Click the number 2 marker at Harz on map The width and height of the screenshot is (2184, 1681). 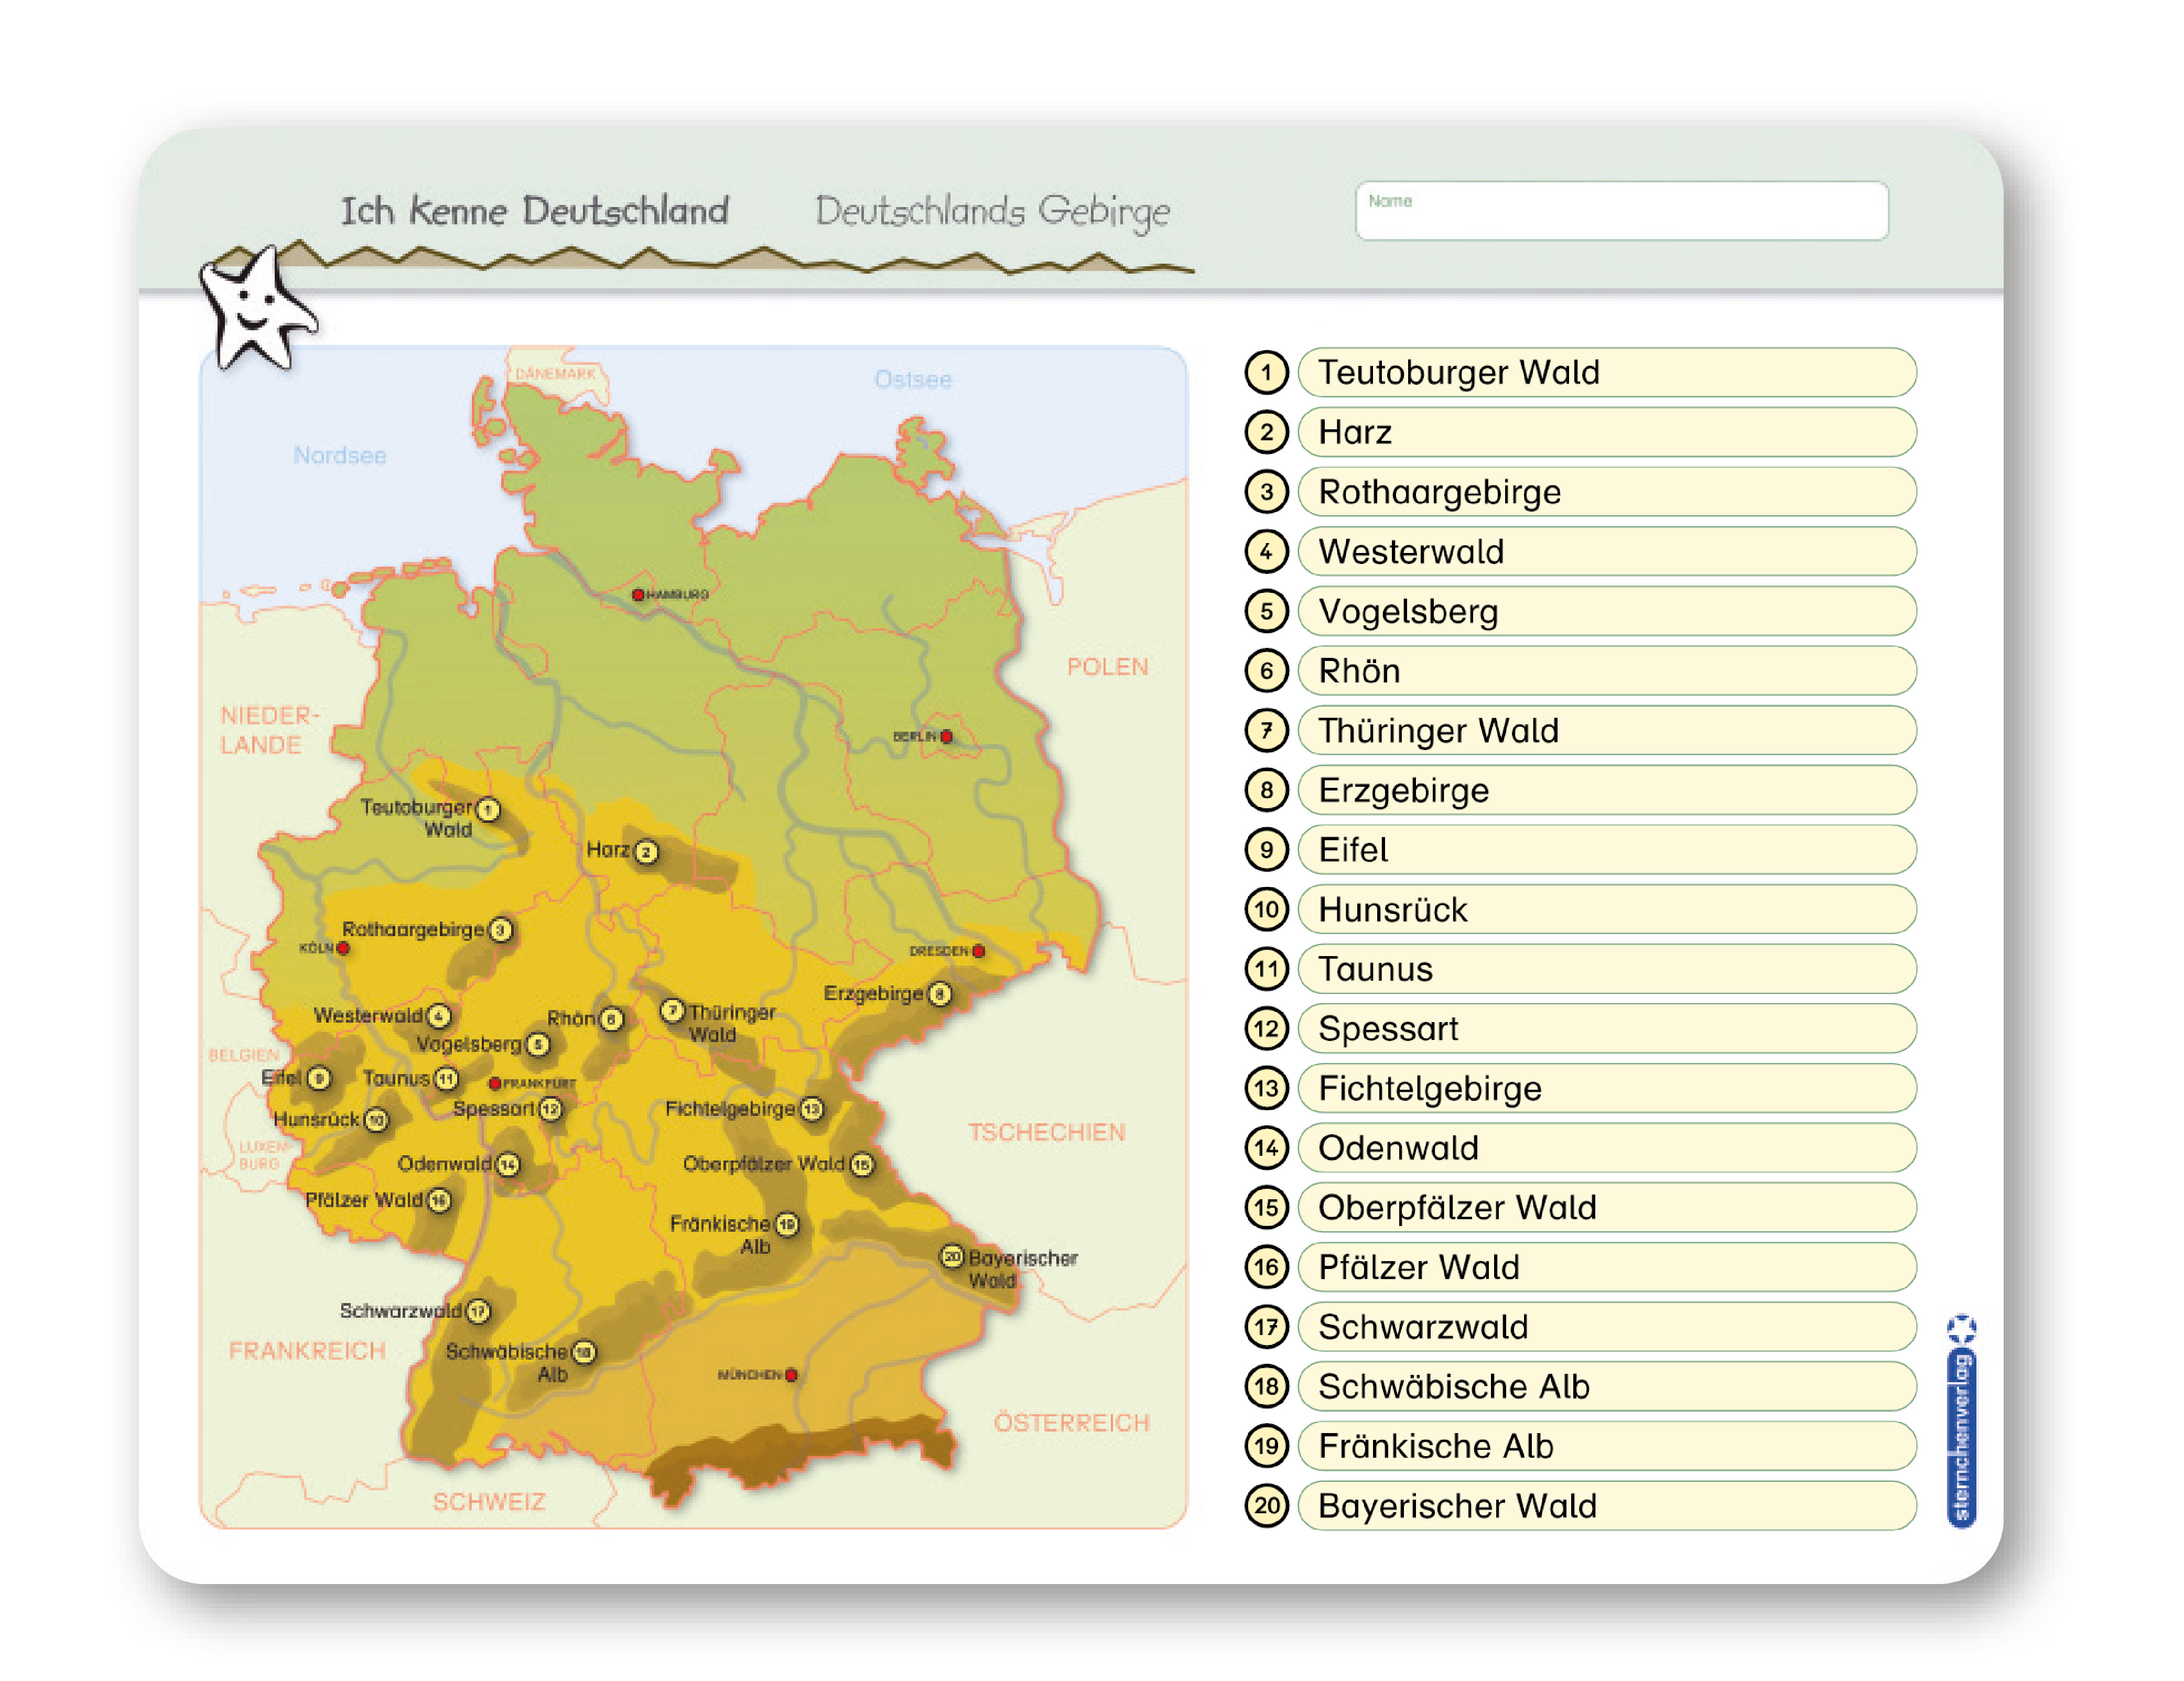coord(646,852)
